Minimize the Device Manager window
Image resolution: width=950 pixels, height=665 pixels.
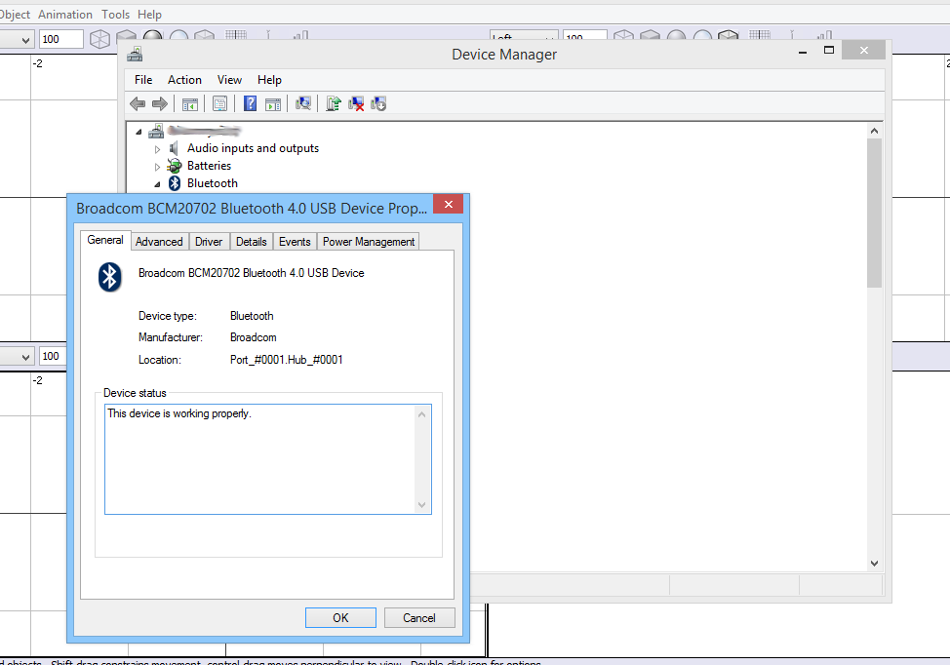(x=803, y=51)
